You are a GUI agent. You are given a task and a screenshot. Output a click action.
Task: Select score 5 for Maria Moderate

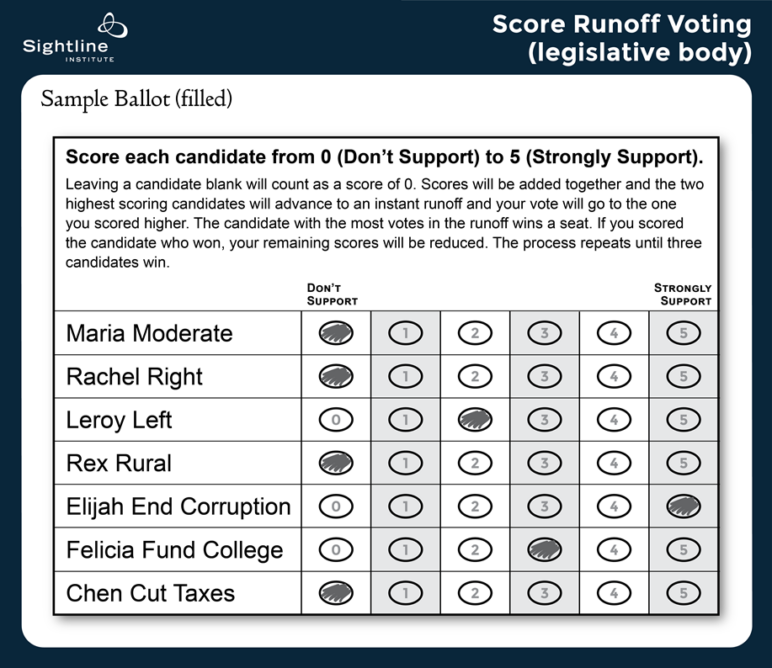point(683,333)
